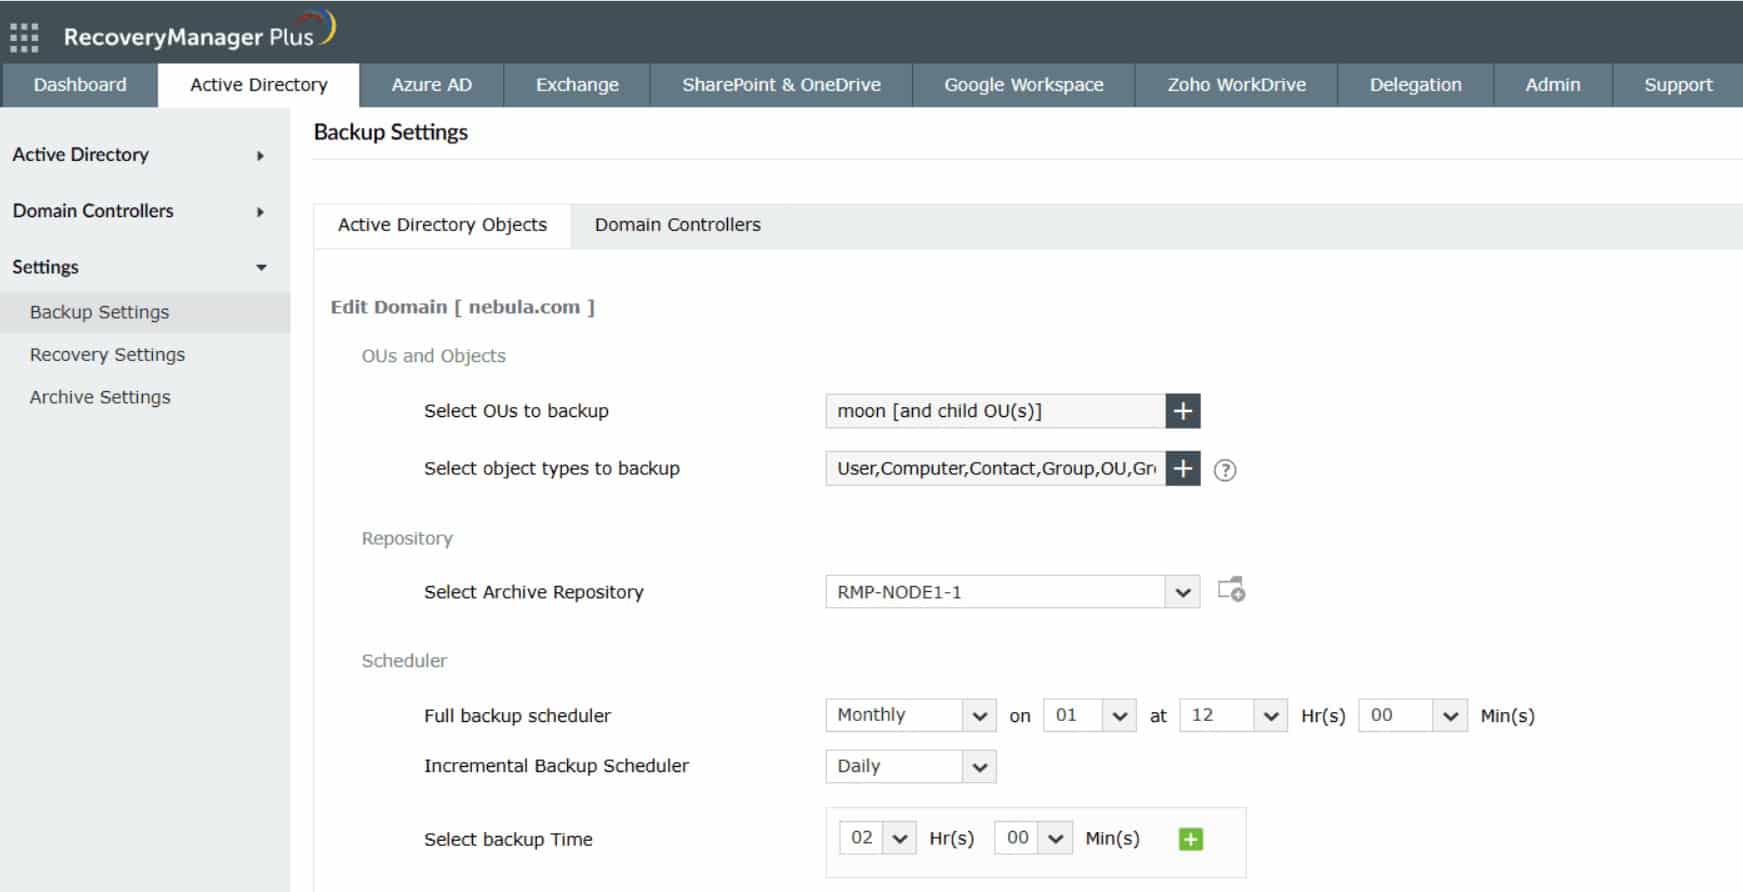Viewport: 1743px width, 892px height.
Task: Click Select object types to backup label
Action: coord(552,468)
